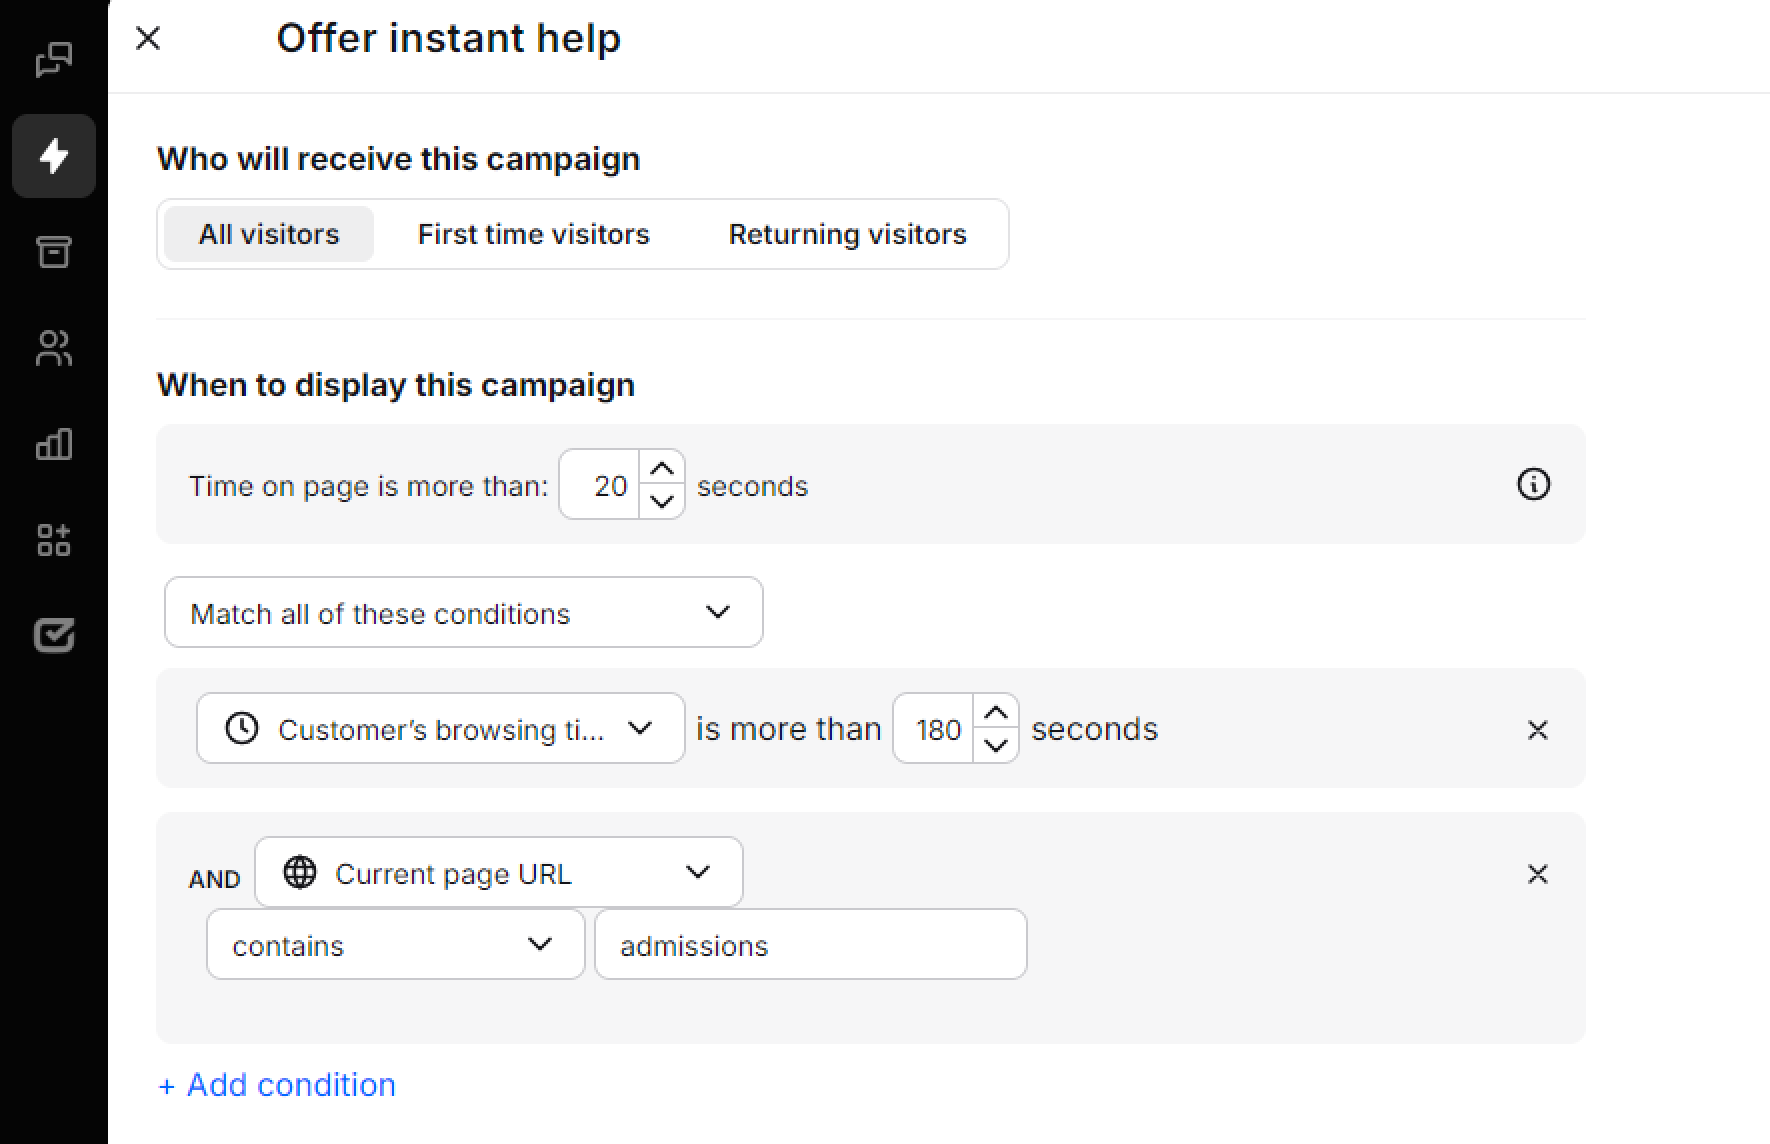Remove the browsing time condition

pyautogui.click(x=1538, y=730)
